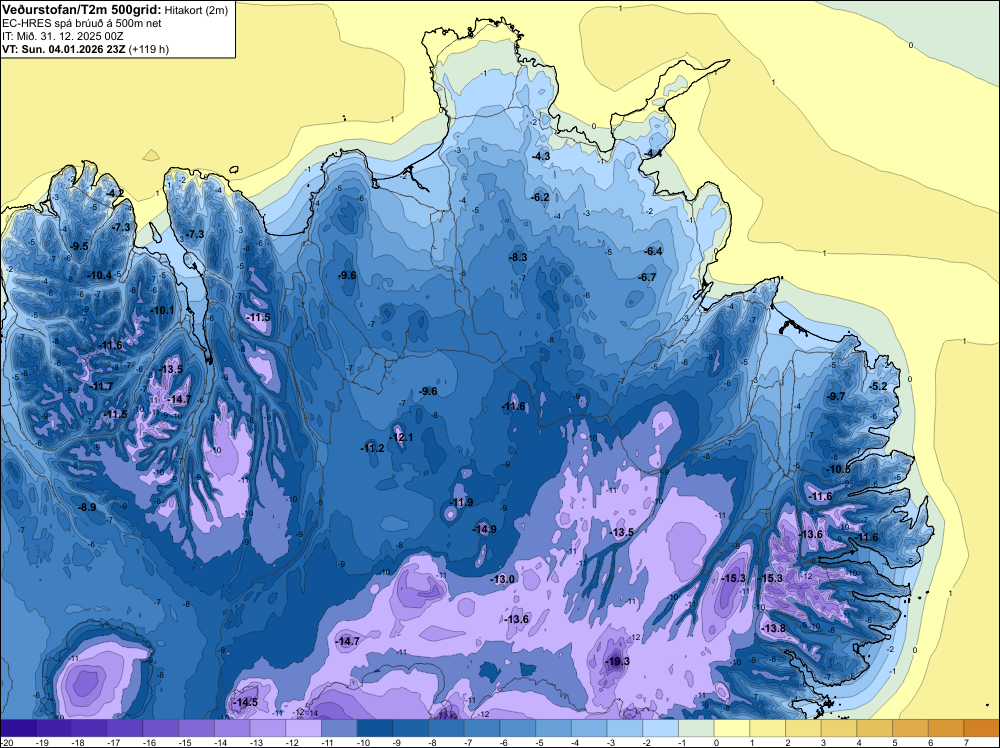Select the -10.5 temperature label
Screen dimensions: 1000x748
(839, 469)
